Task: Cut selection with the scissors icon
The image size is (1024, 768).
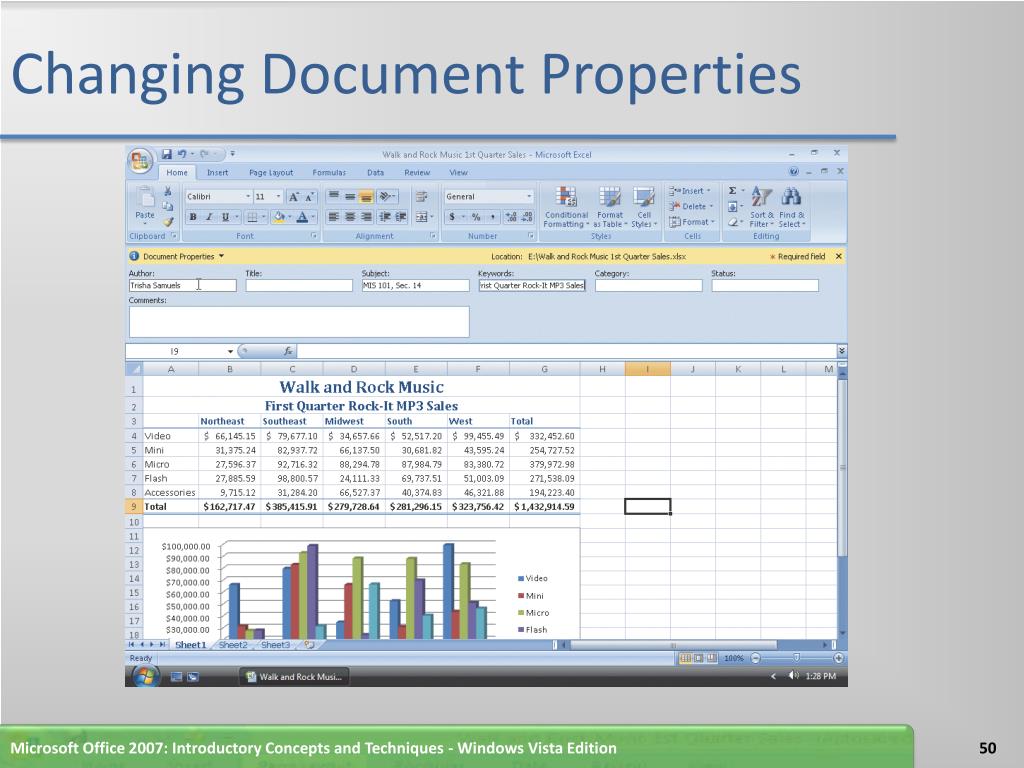Action: click(168, 191)
